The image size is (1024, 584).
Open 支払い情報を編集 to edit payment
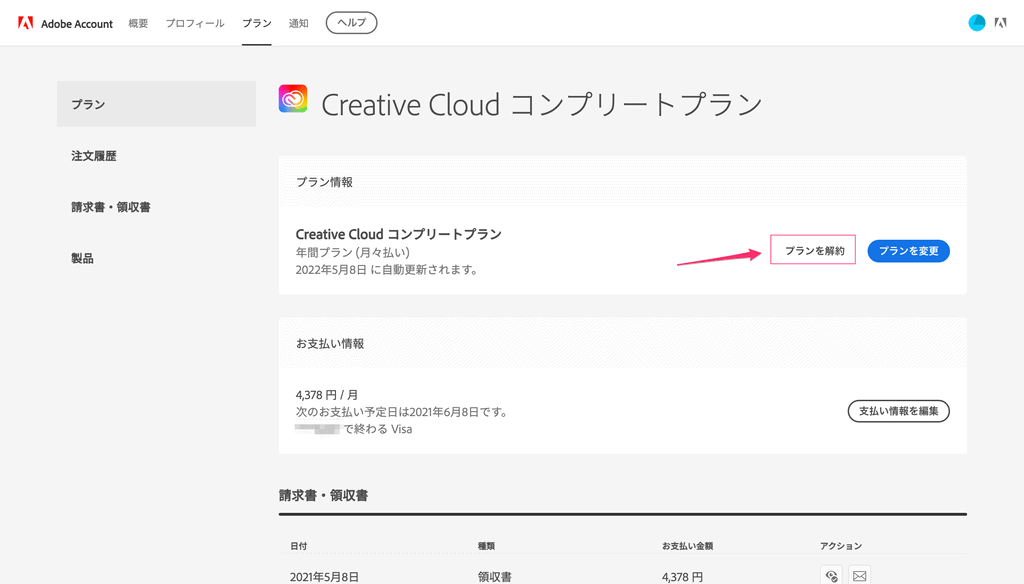click(898, 411)
